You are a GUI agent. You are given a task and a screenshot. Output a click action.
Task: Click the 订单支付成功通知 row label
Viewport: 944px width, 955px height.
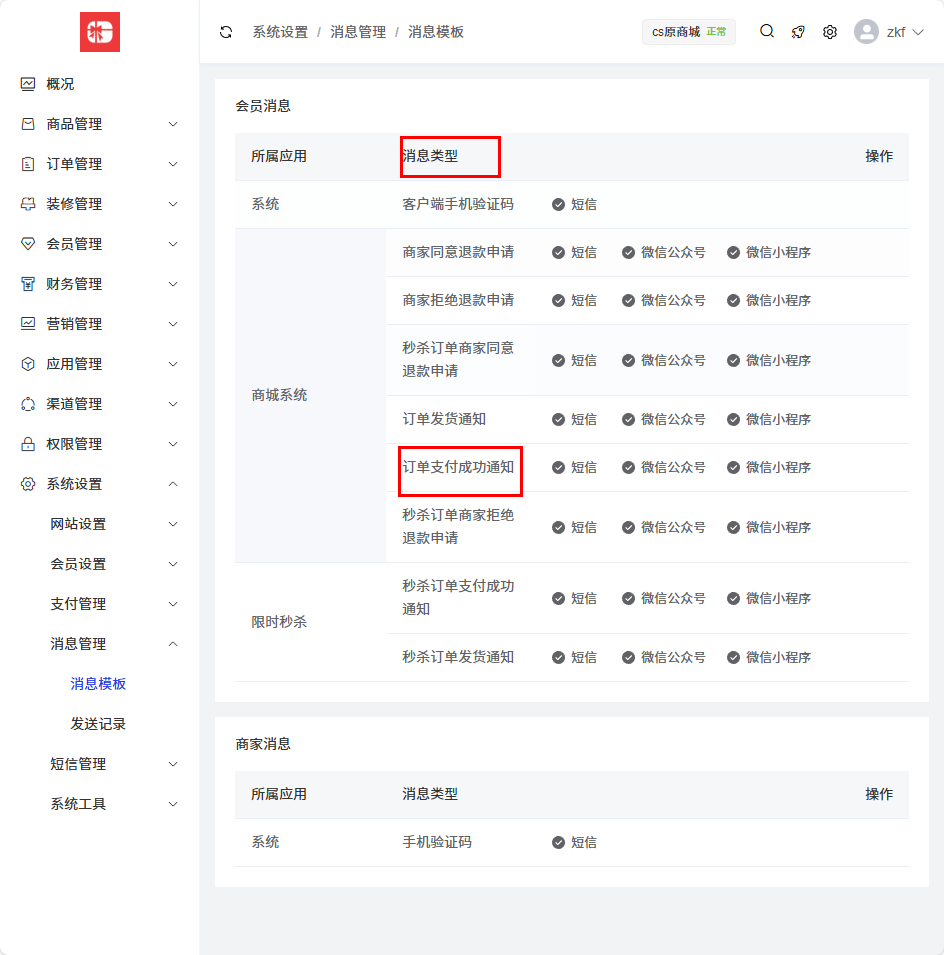(x=458, y=467)
